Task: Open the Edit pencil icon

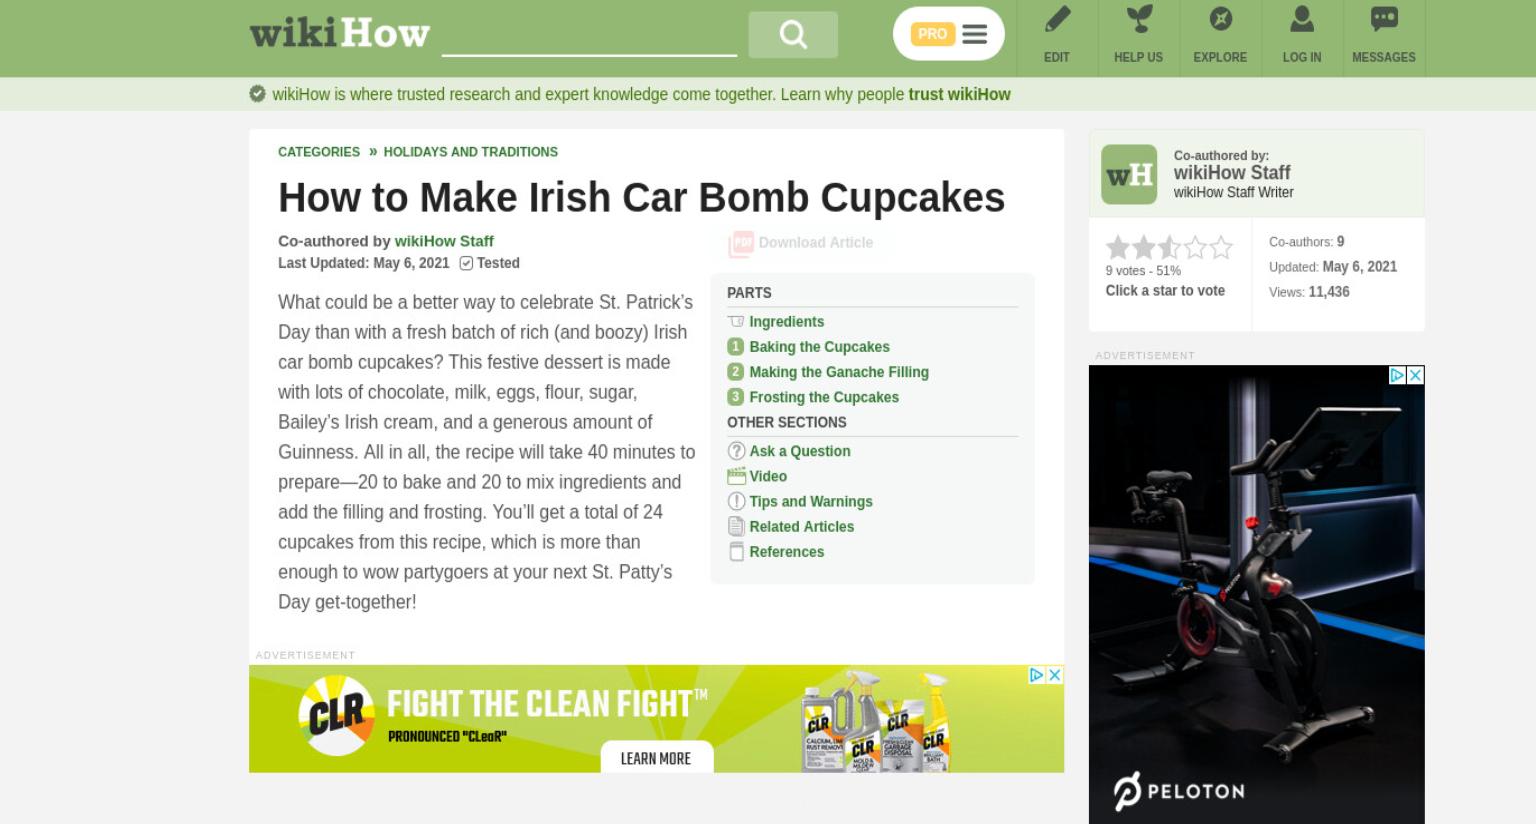Action: click(x=1057, y=20)
